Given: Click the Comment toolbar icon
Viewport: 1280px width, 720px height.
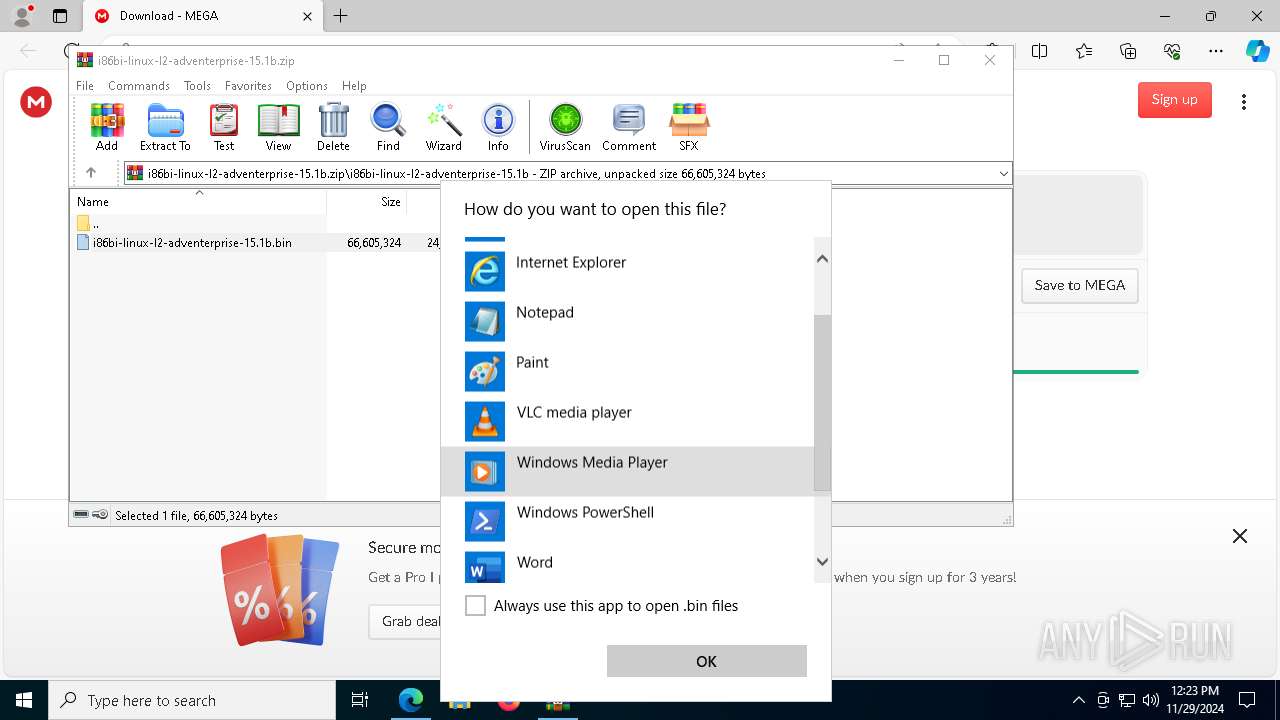Looking at the screenshot, I should point(629,127).
